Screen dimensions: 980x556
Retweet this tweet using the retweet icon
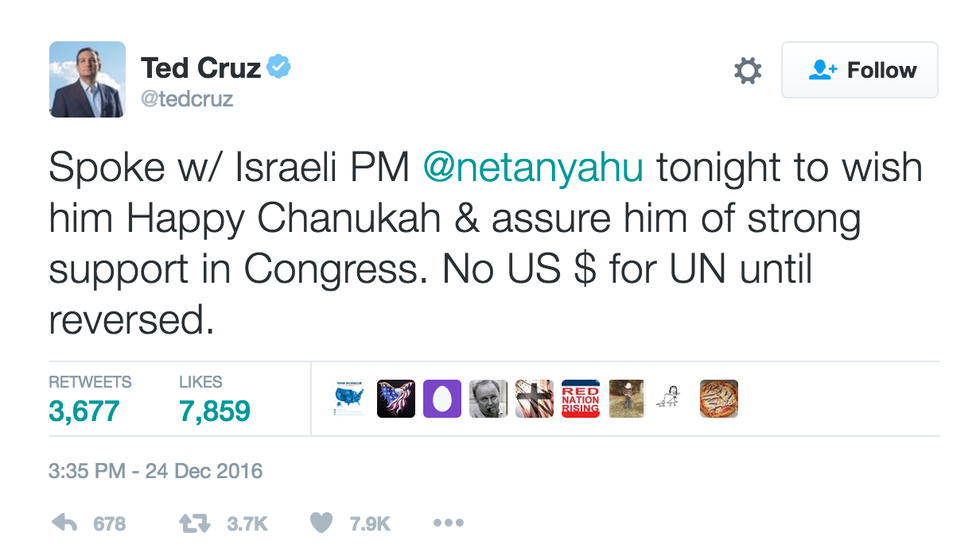(x=193, y=522)
